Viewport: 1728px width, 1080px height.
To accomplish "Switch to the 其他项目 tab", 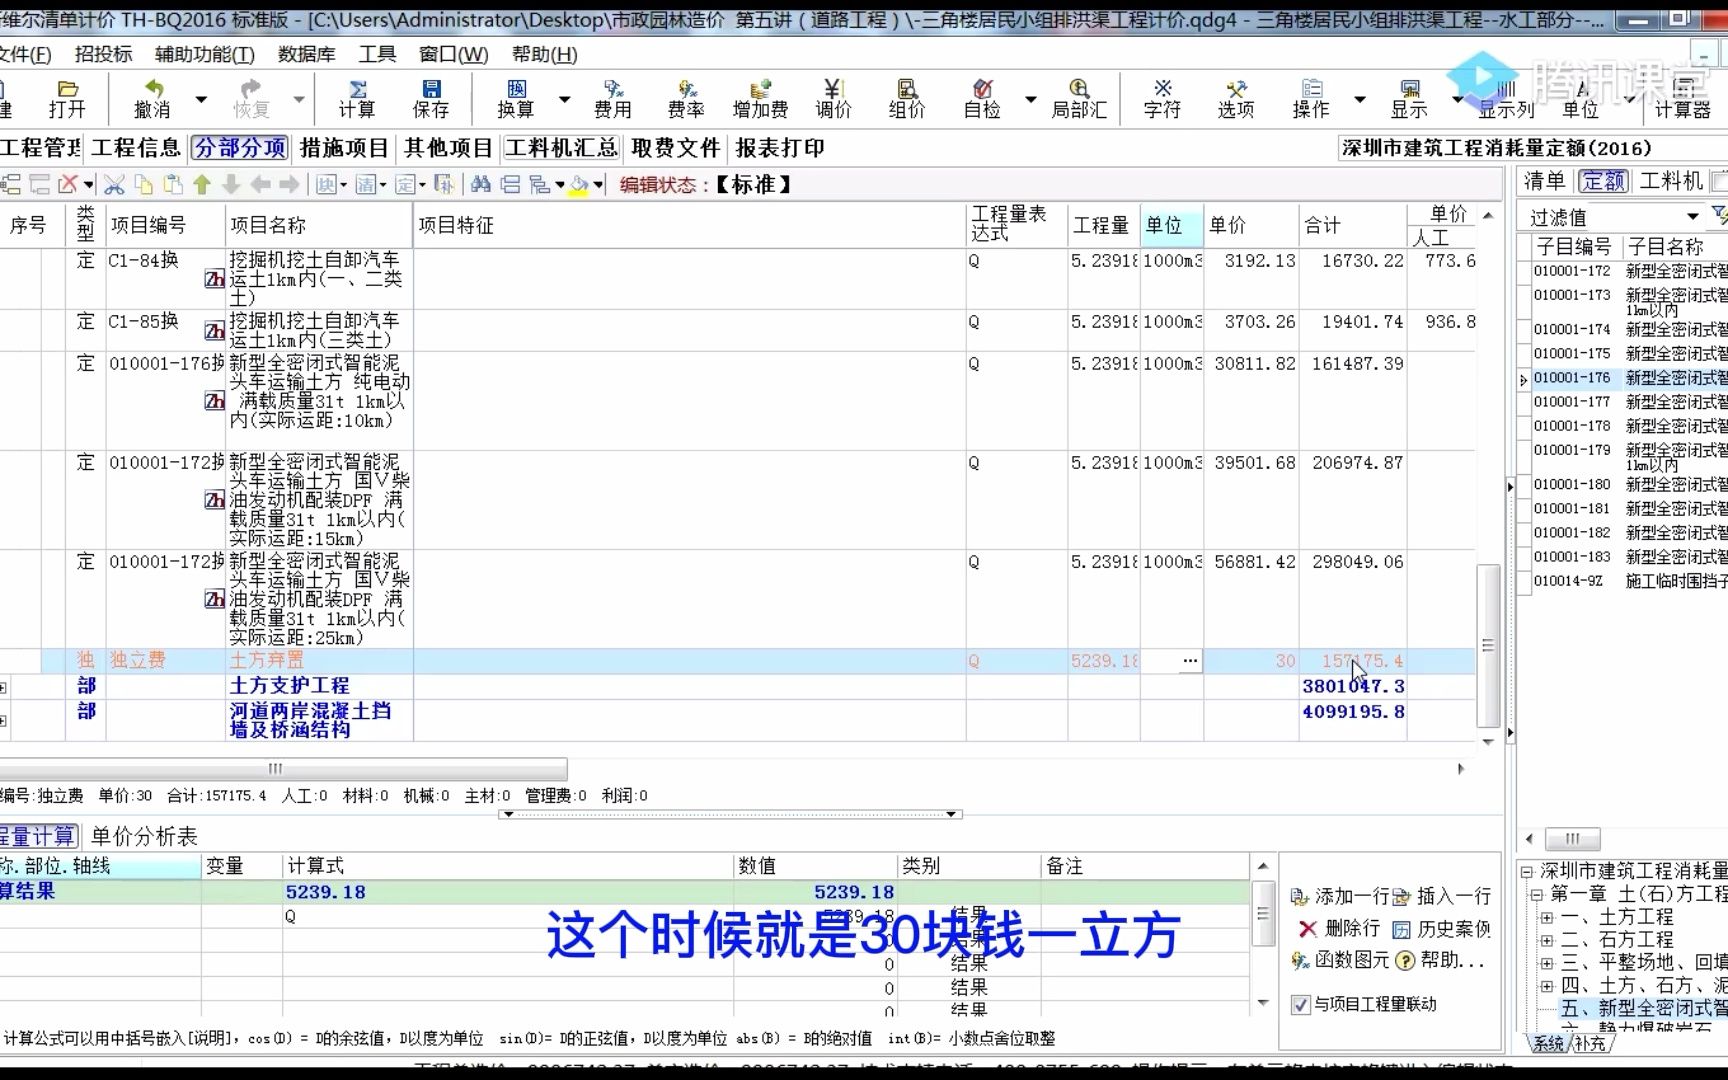I will pyautogui.click(x=448, y=148).
